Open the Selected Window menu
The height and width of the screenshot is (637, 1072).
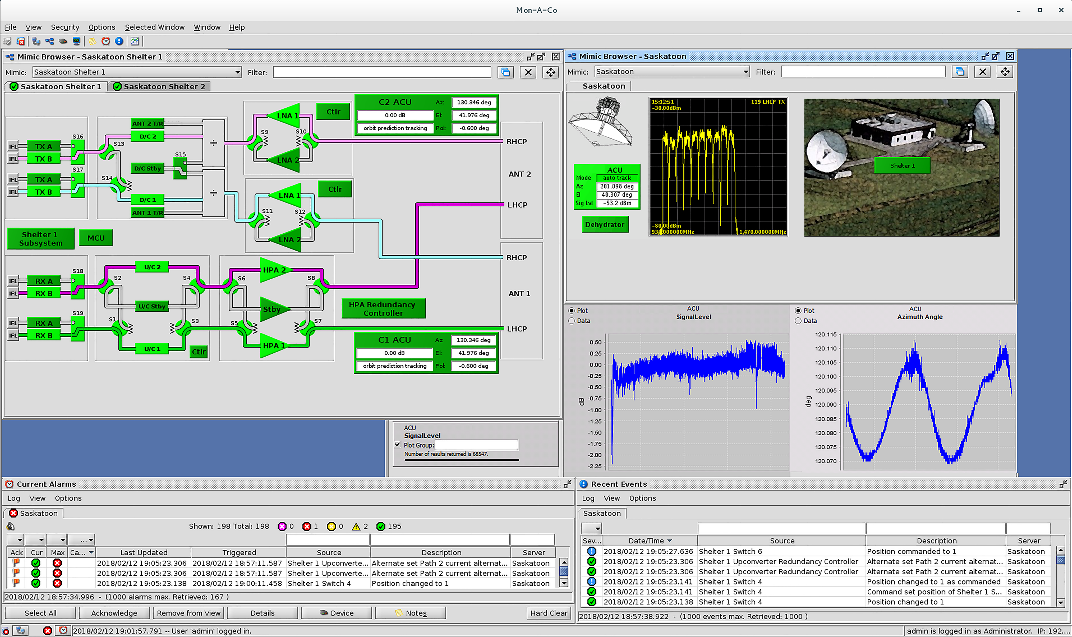pyautogui.click(x=155, y=27)
